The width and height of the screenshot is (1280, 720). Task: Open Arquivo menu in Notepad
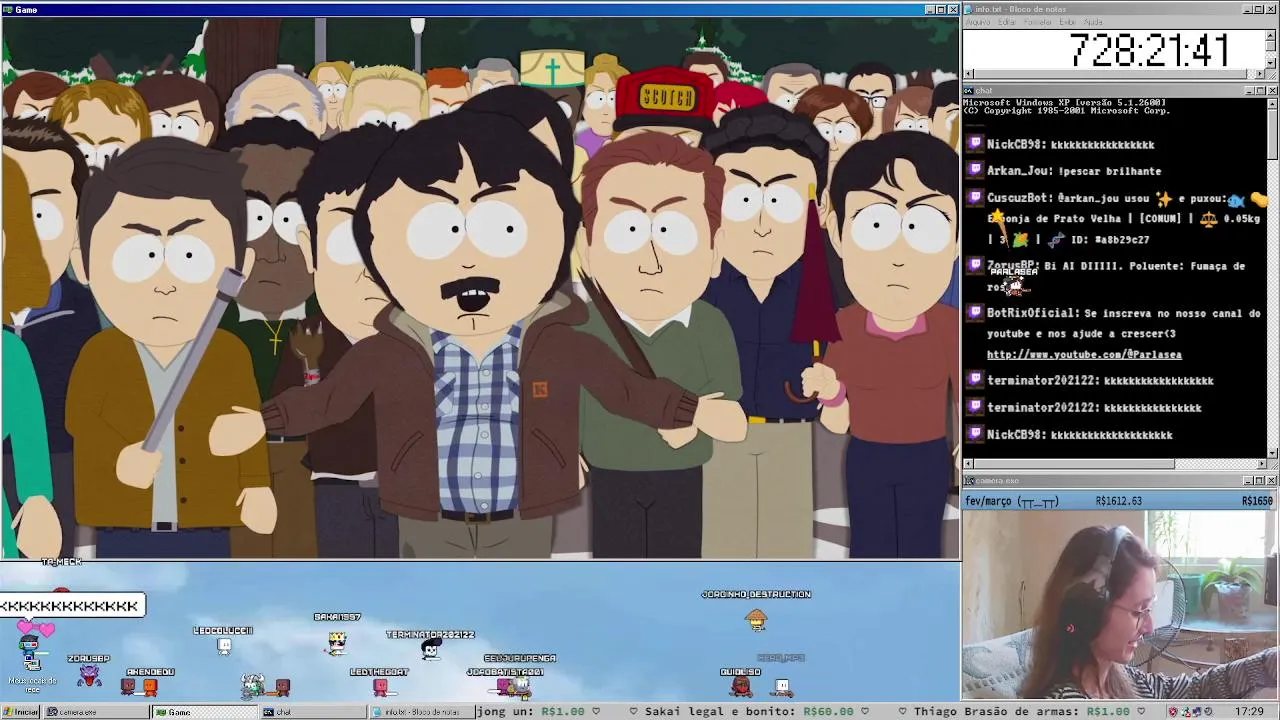[977, 22]
